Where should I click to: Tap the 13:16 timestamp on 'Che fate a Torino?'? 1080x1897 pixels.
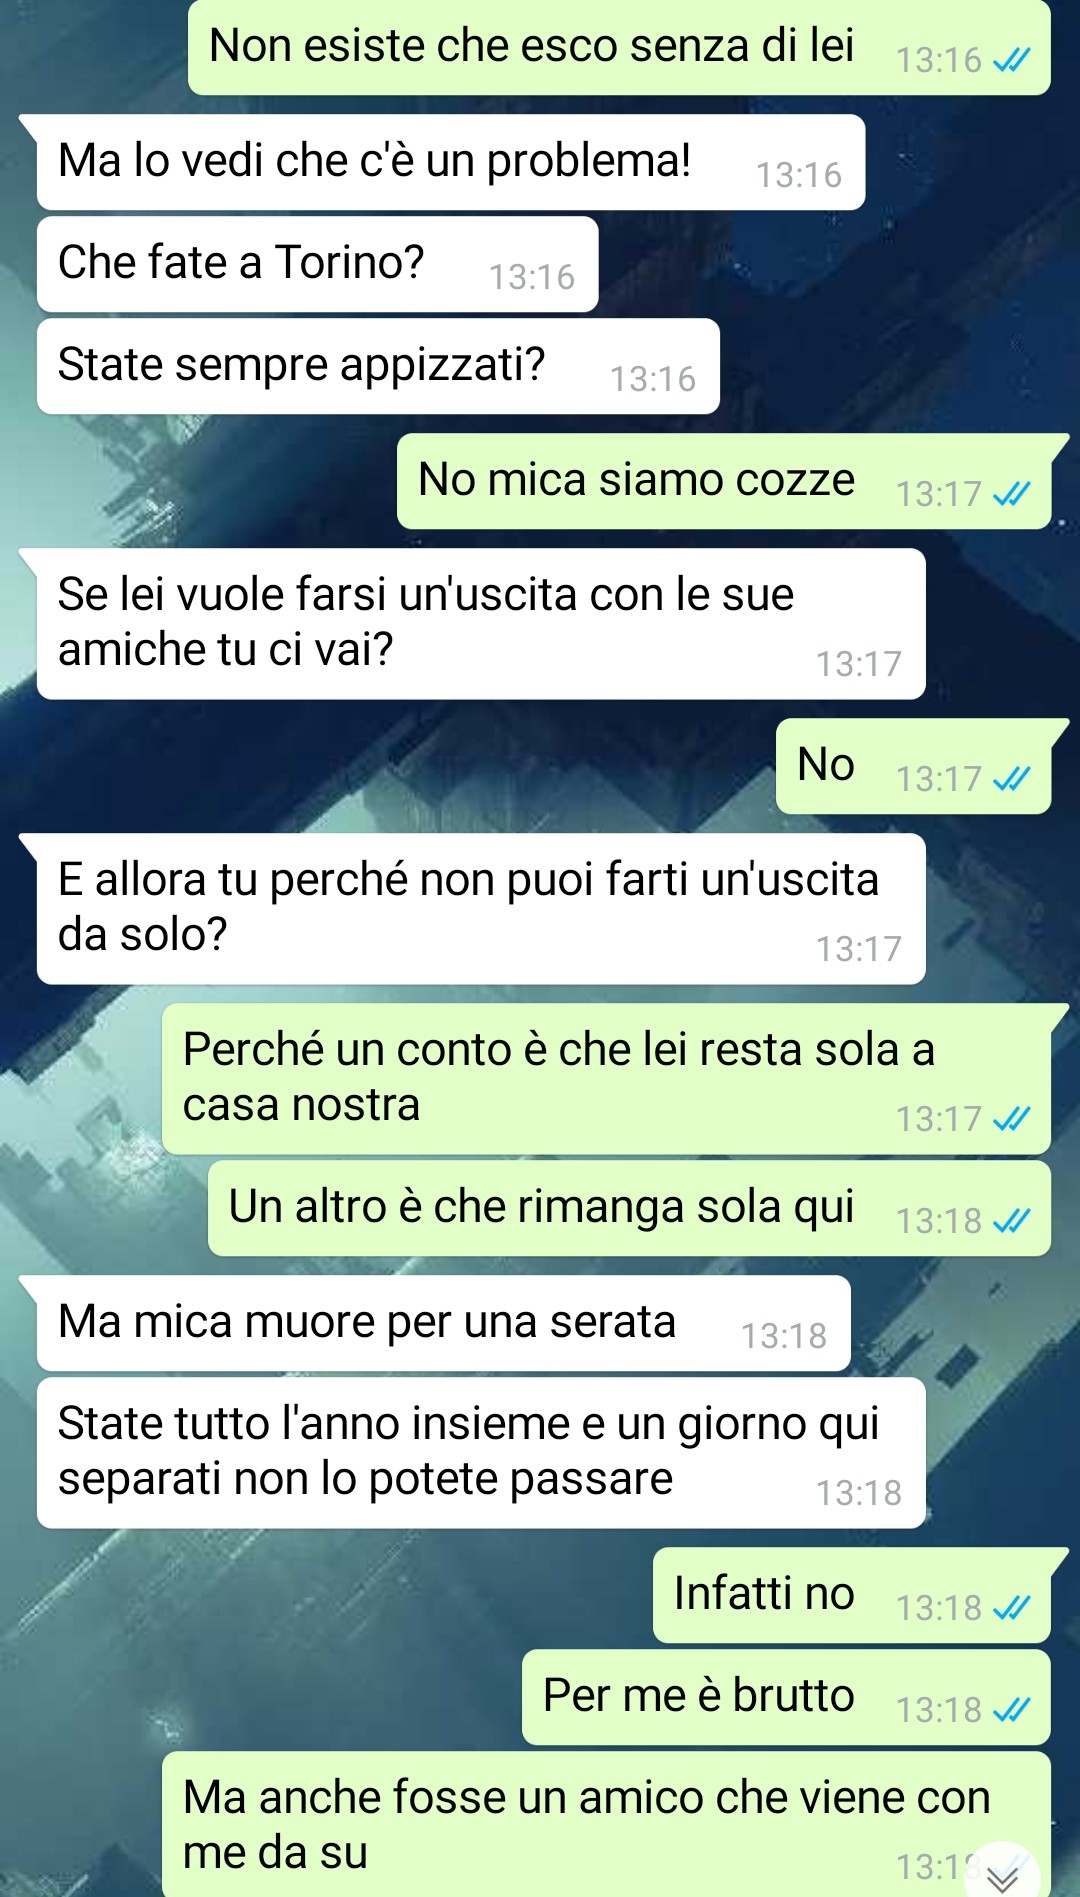tap(532, 277)
